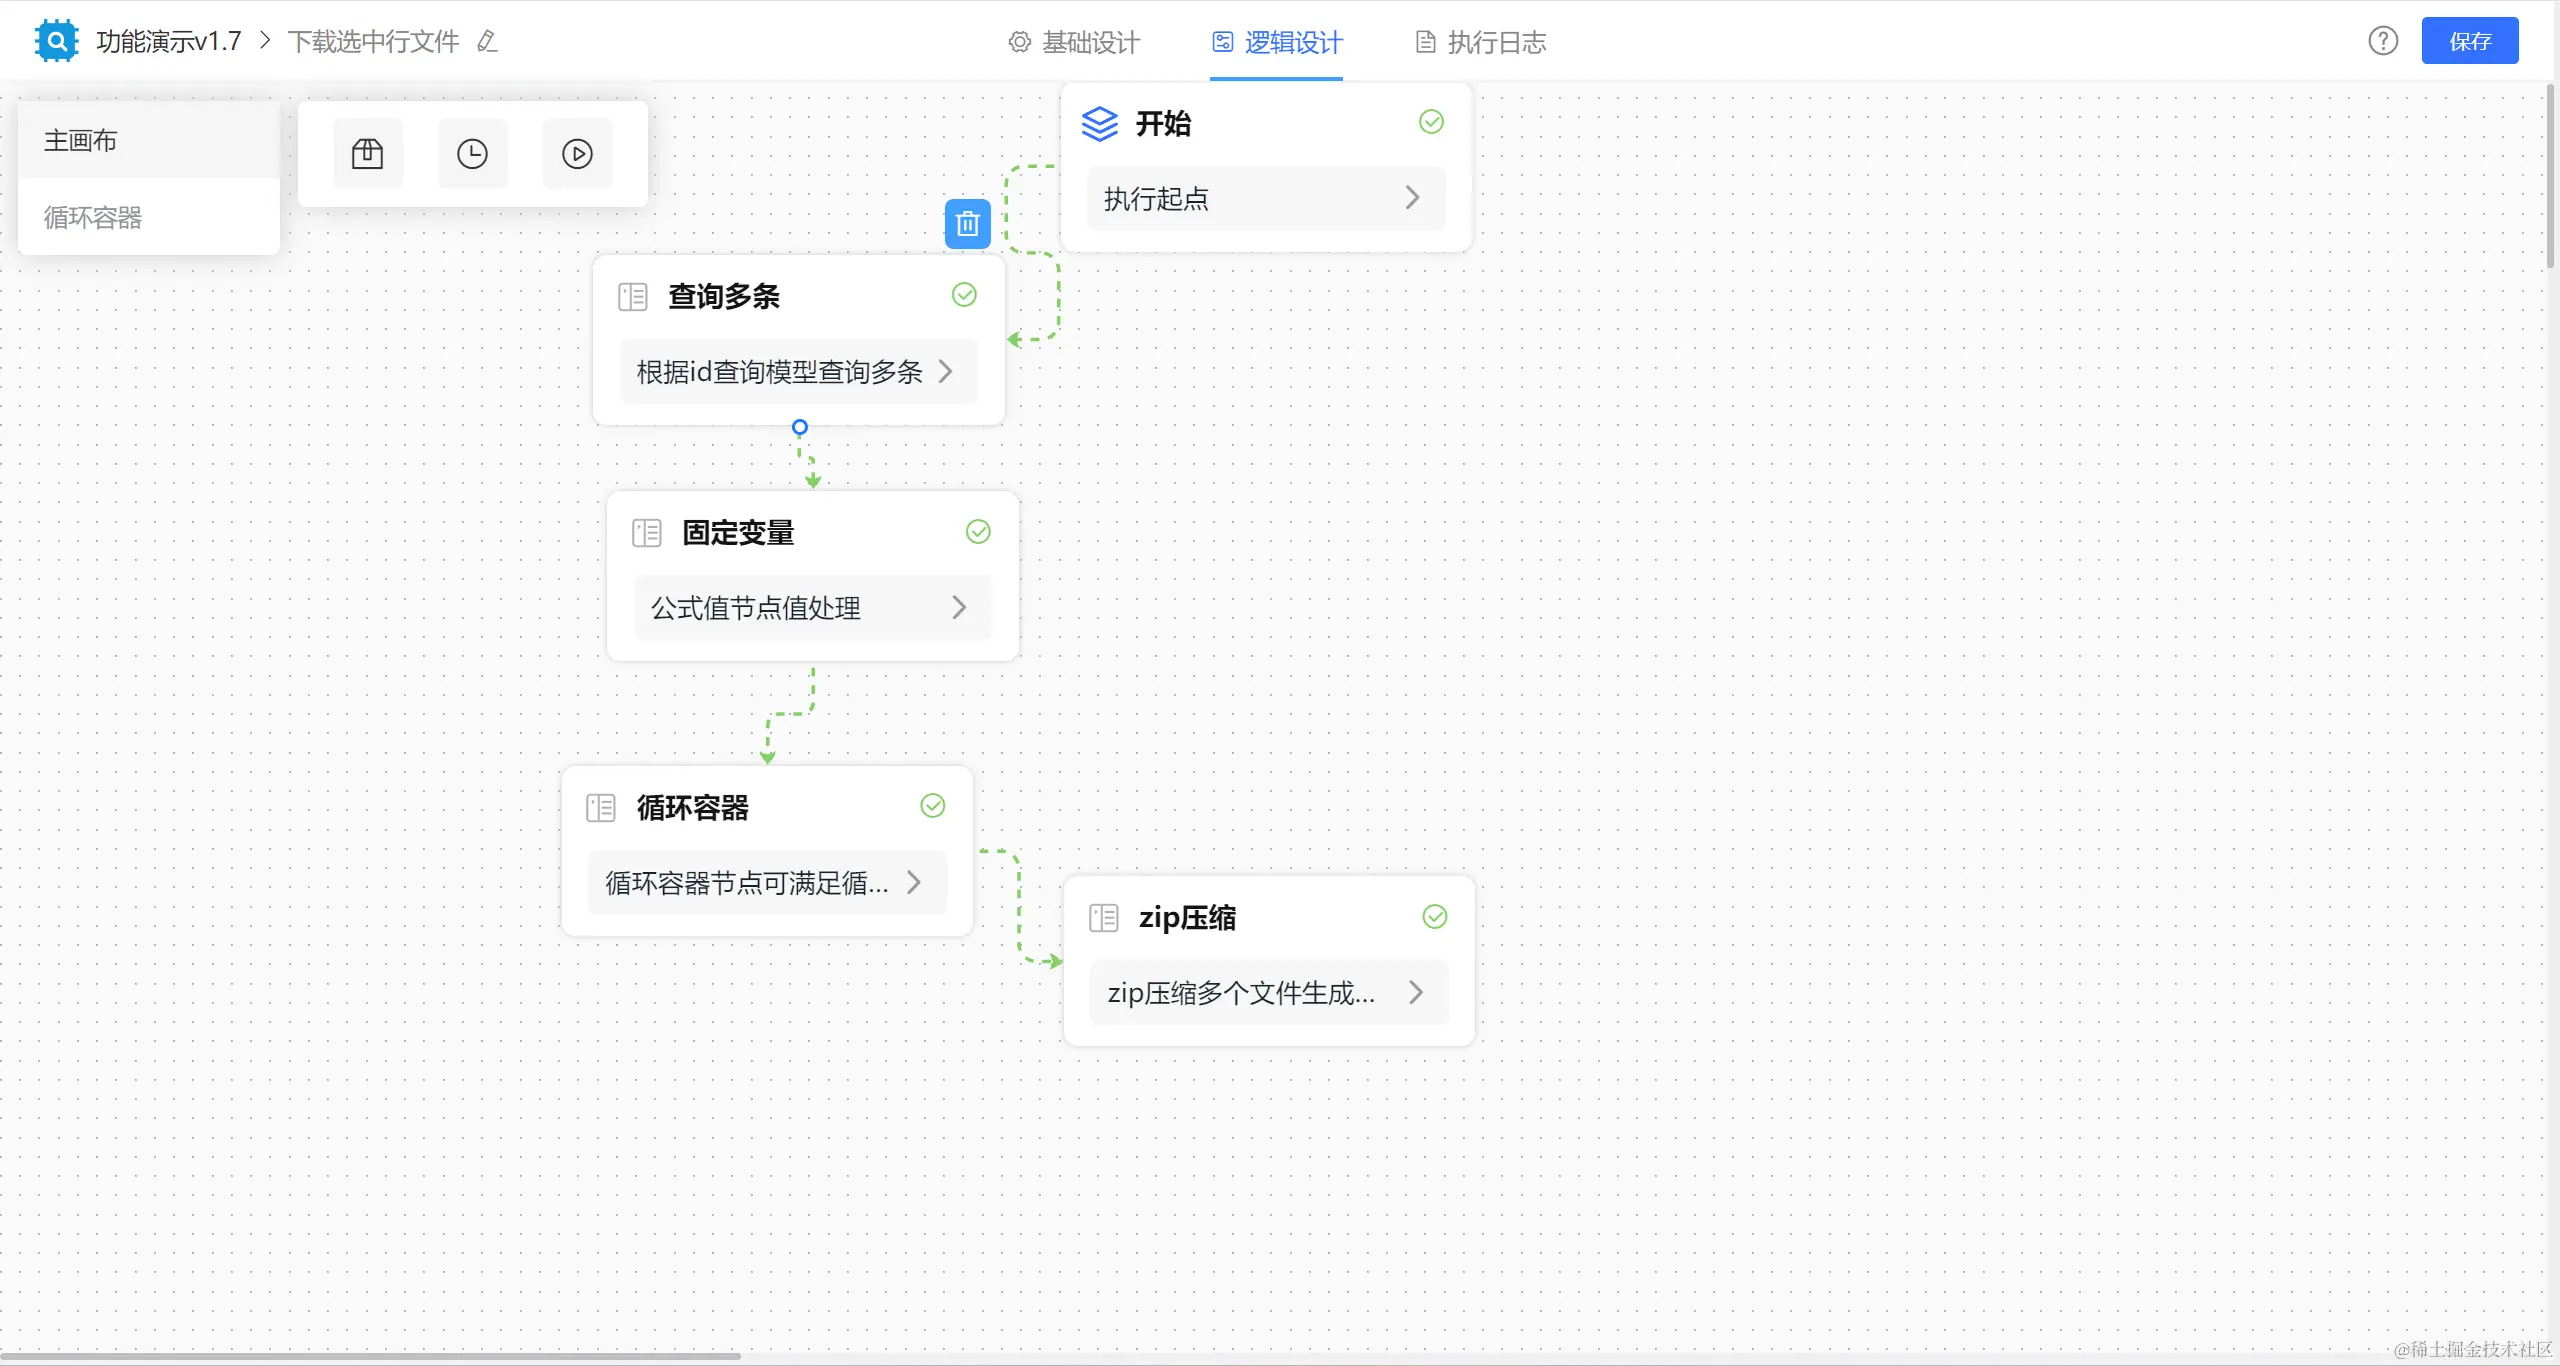Click the node icon on zip压缩
This screenshot has height=1366, width=2560.
point(1103,918)
